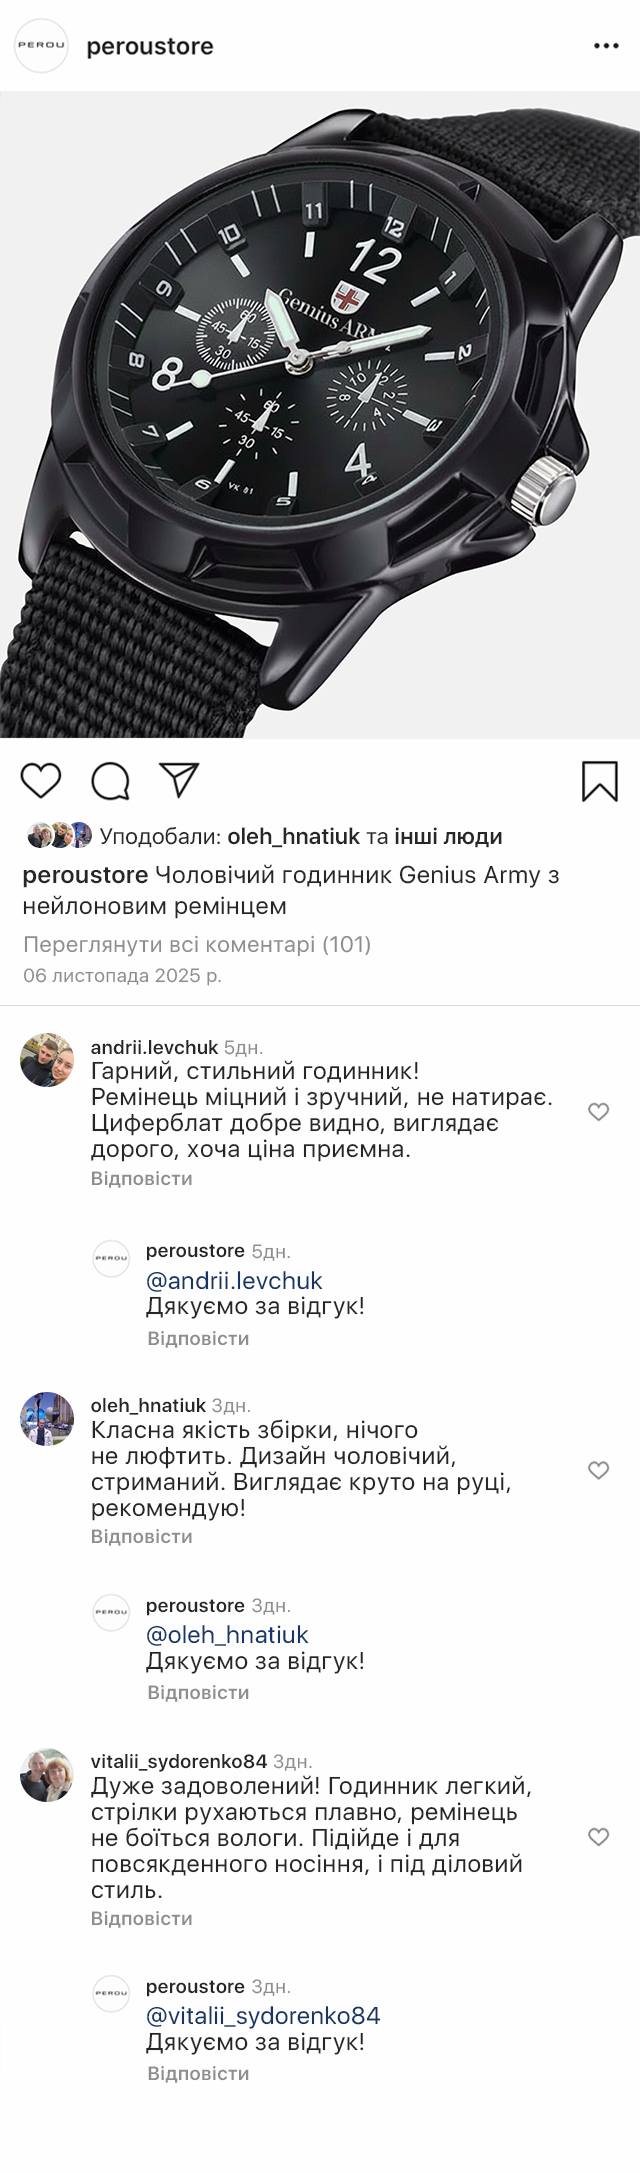Reply to andrii.levchuk's comment
The width and height of the screenshot is (640, 2173).
pyautogui.click(x=141, y=1178)
